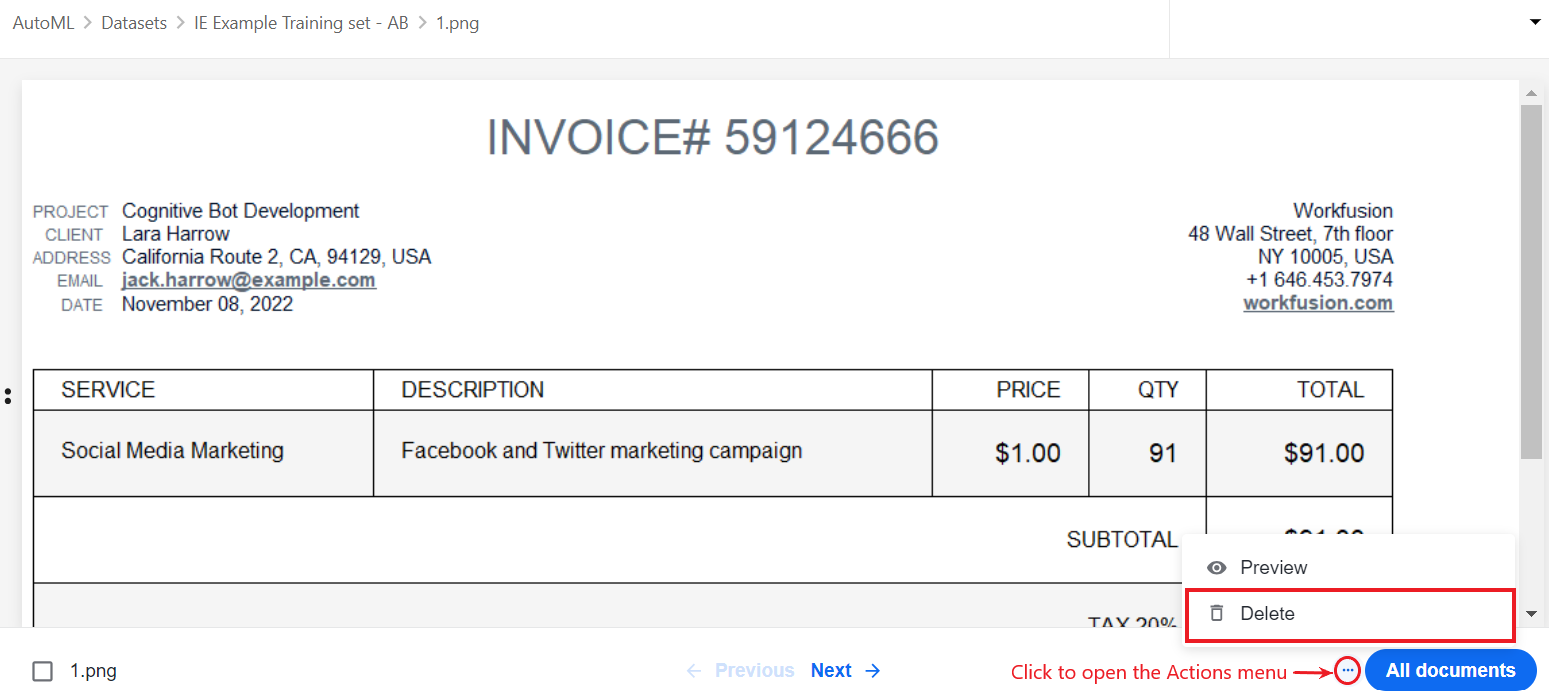Open IE Example Training set - AB breadcrumb
Screen dimensions: 1549x697
click(301, 23)
